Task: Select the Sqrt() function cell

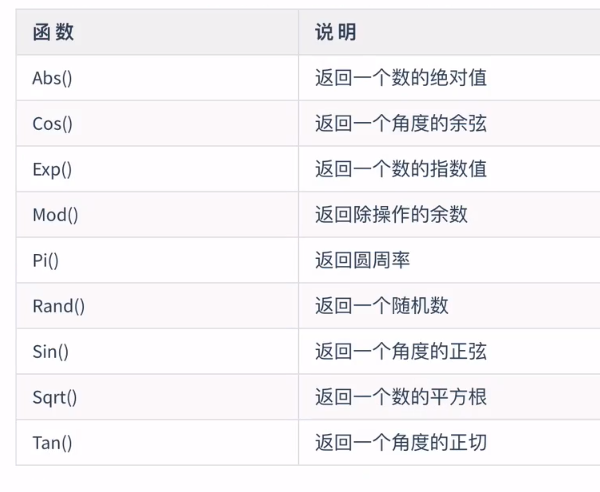Action: 54,397
